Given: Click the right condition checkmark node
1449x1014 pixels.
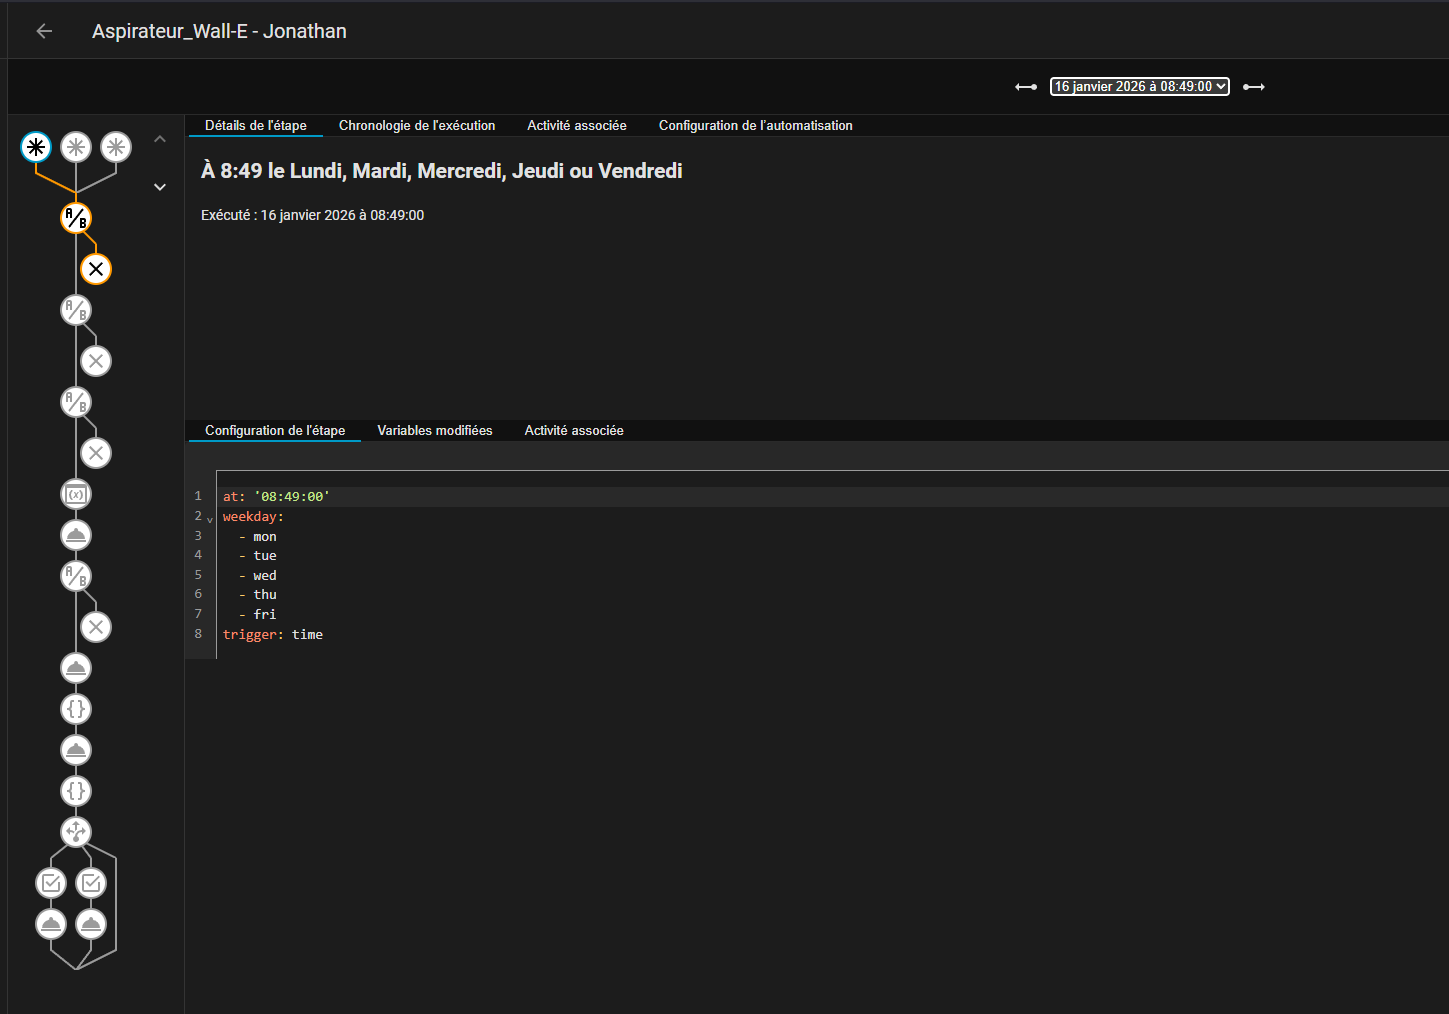Looking at the screenshot, I should pyautogui.click(x=91, y=883).
